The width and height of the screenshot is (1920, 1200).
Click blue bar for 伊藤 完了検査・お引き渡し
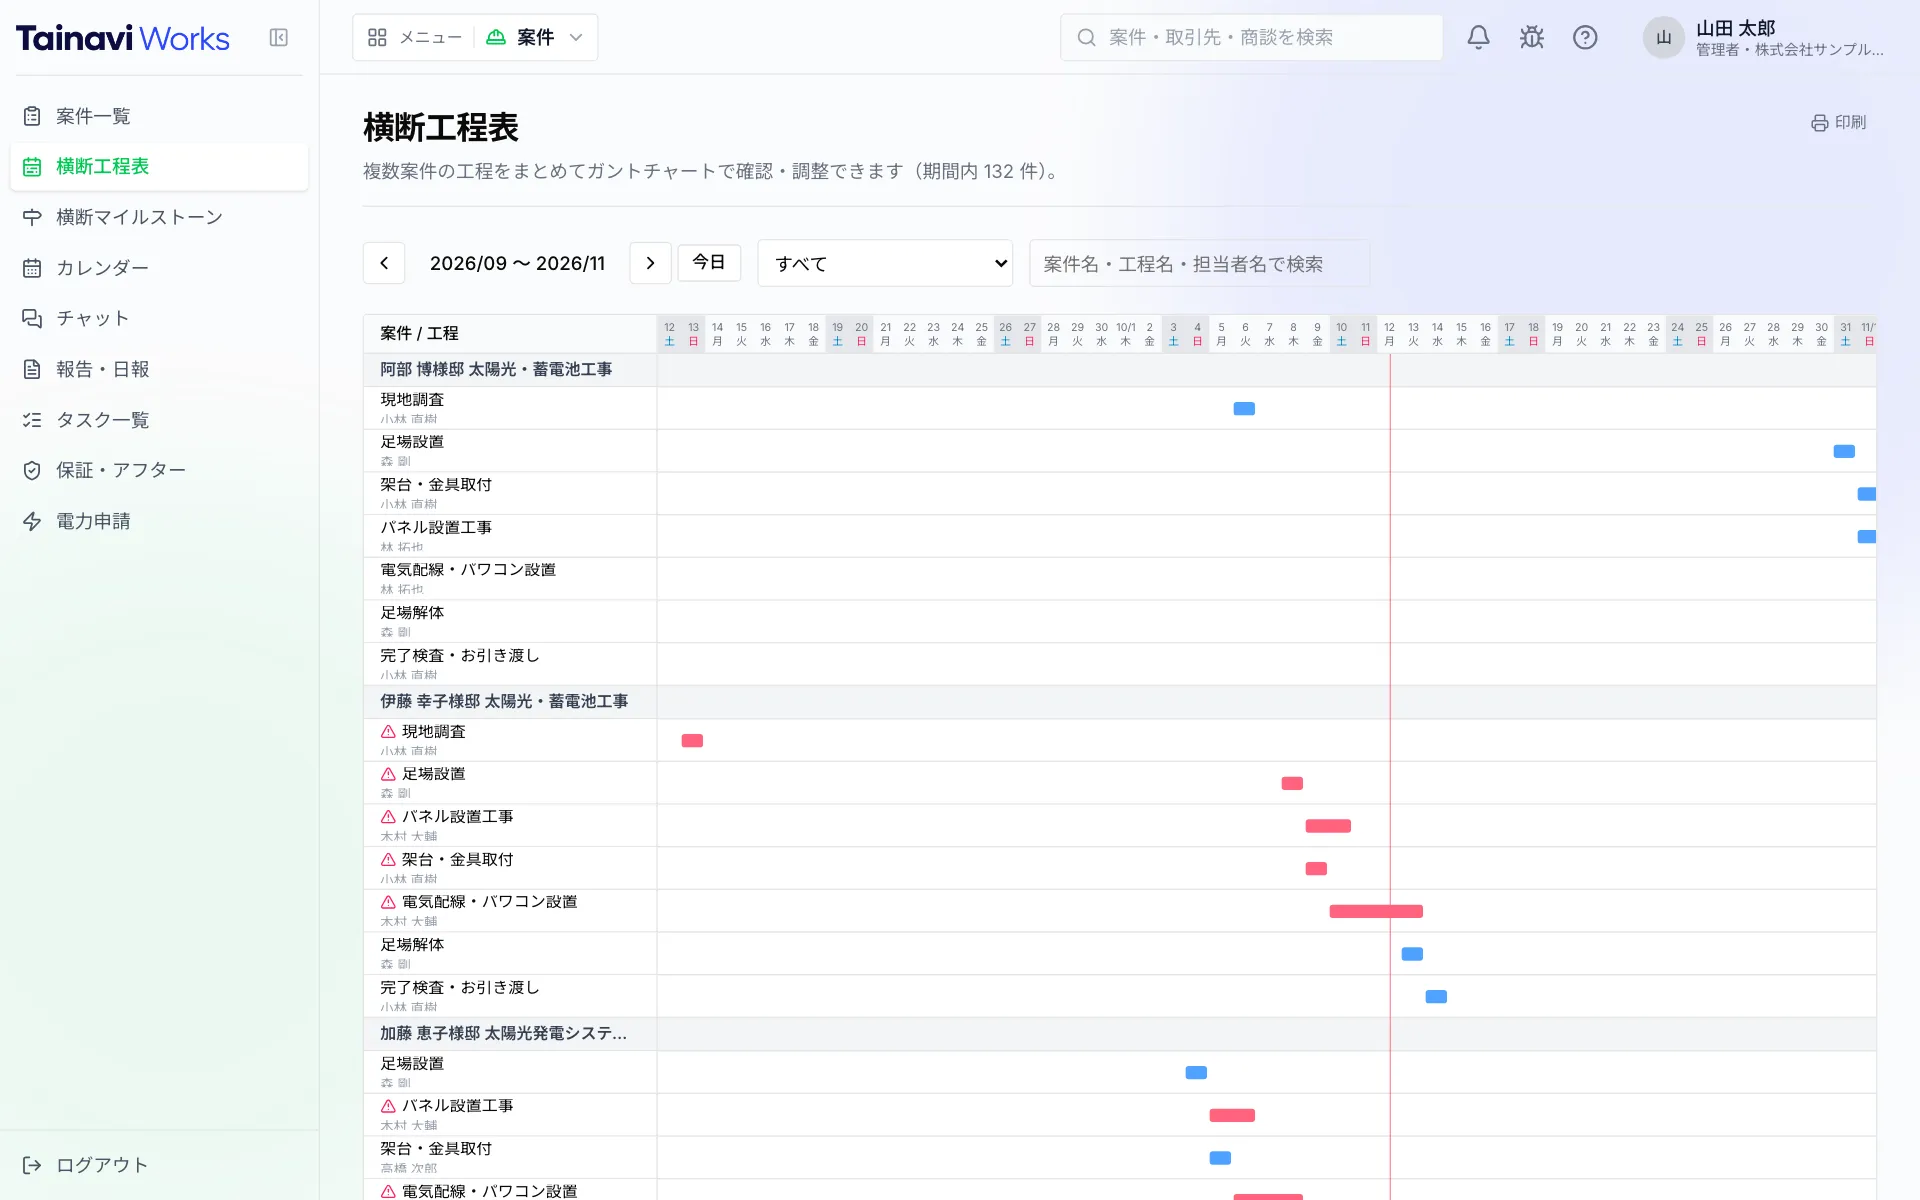(1436, 997)
